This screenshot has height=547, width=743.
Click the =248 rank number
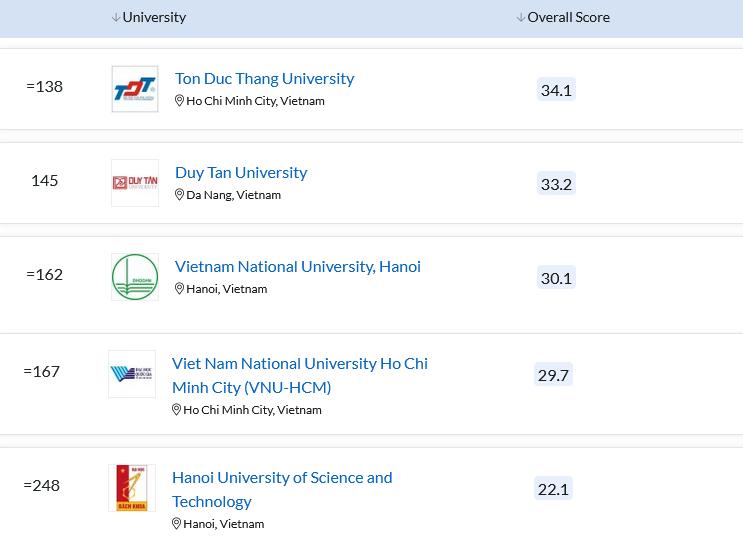(42, 485)
